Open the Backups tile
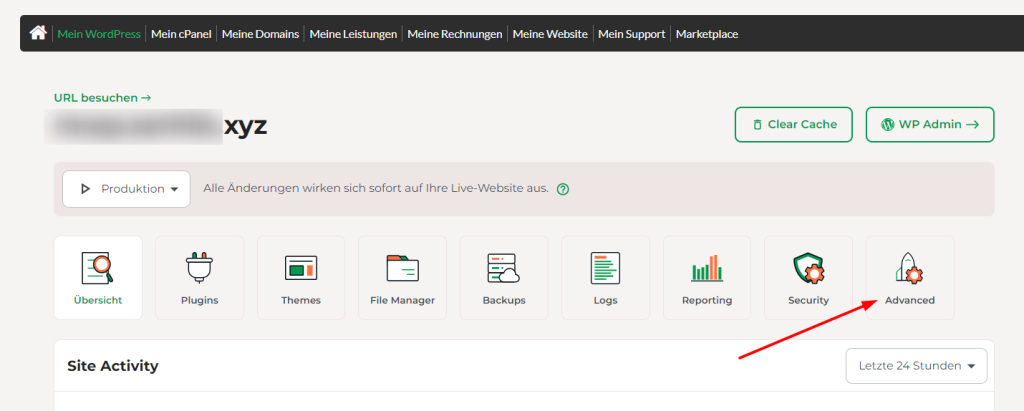1024x411 pixels. pyautogui.click(x=504, y=278)
